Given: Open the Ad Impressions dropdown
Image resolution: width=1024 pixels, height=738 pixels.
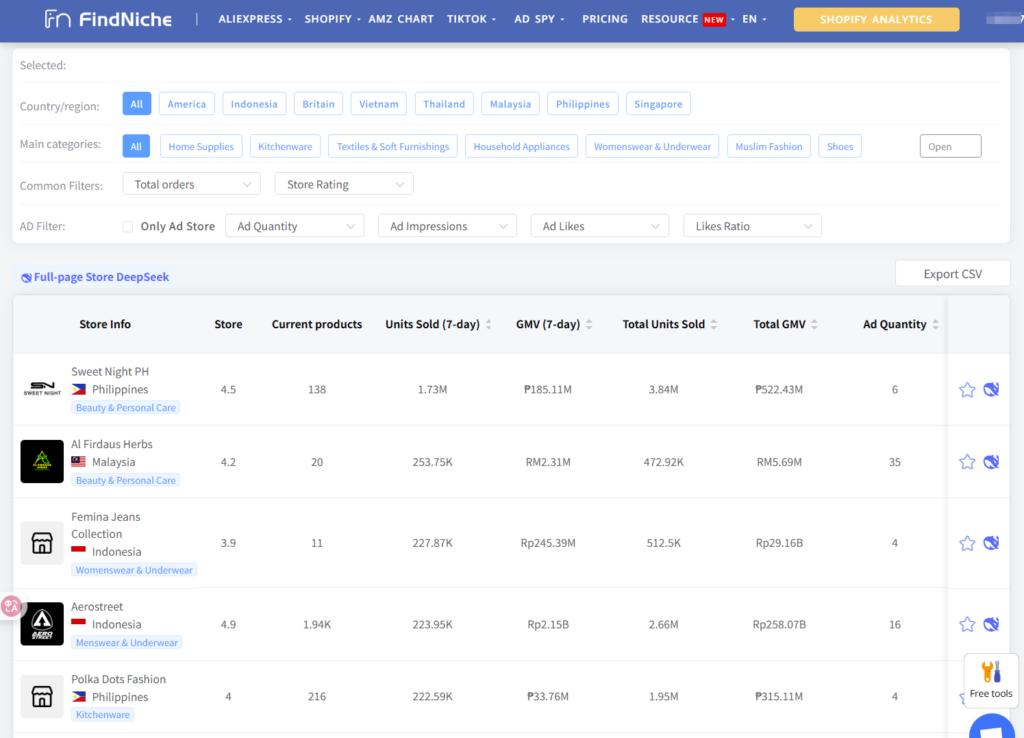Looking at the screenshot, I should point(447,226).
